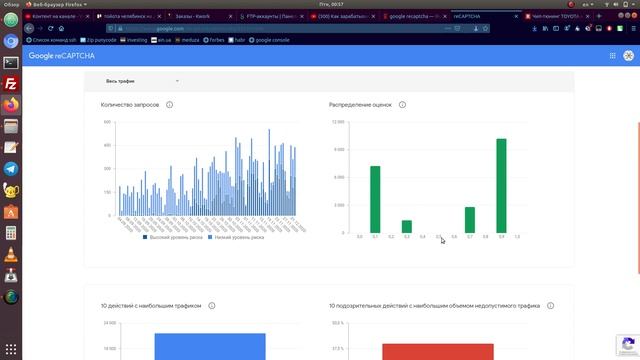Show info for Количество запросов chart
Viewport: 640px width, 360px height.
click(169, 105)
